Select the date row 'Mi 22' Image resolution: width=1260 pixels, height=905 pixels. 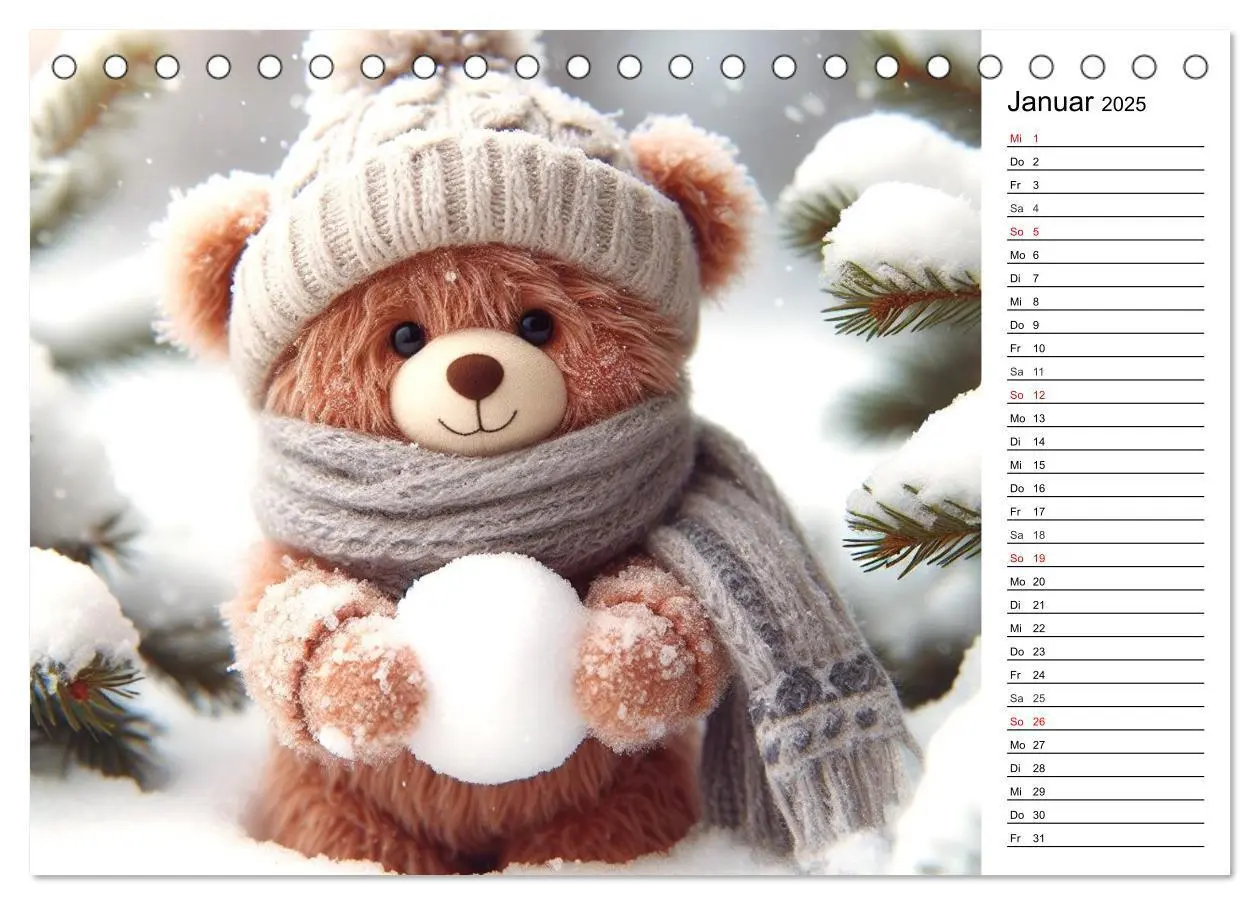point(1105,628)
